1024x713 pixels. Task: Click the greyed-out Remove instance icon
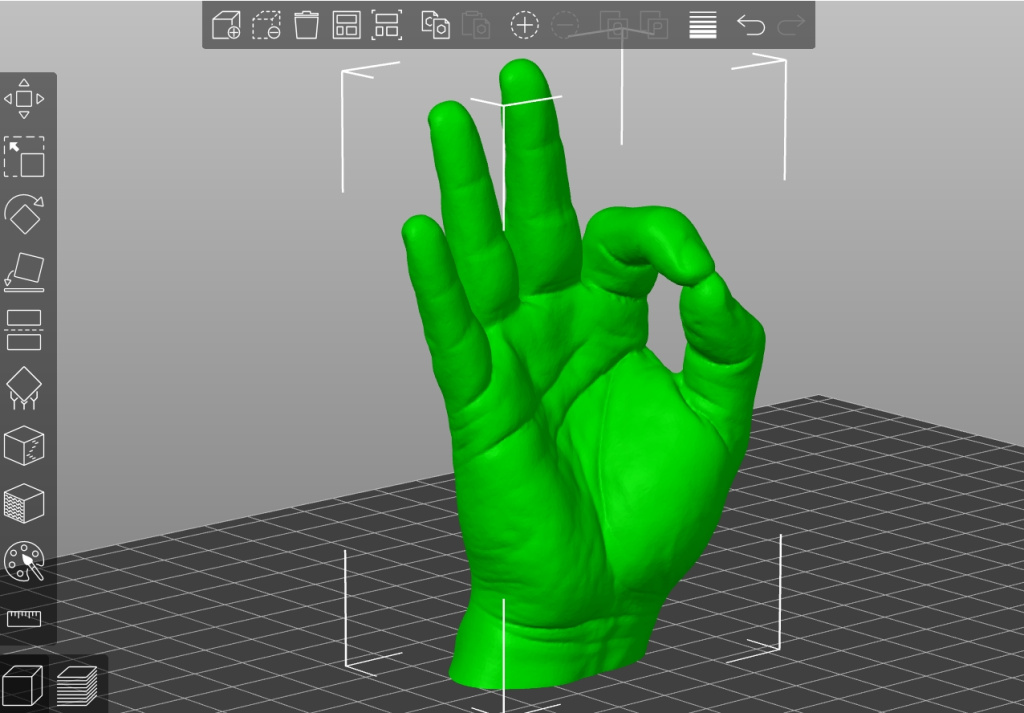click(564, 25)
